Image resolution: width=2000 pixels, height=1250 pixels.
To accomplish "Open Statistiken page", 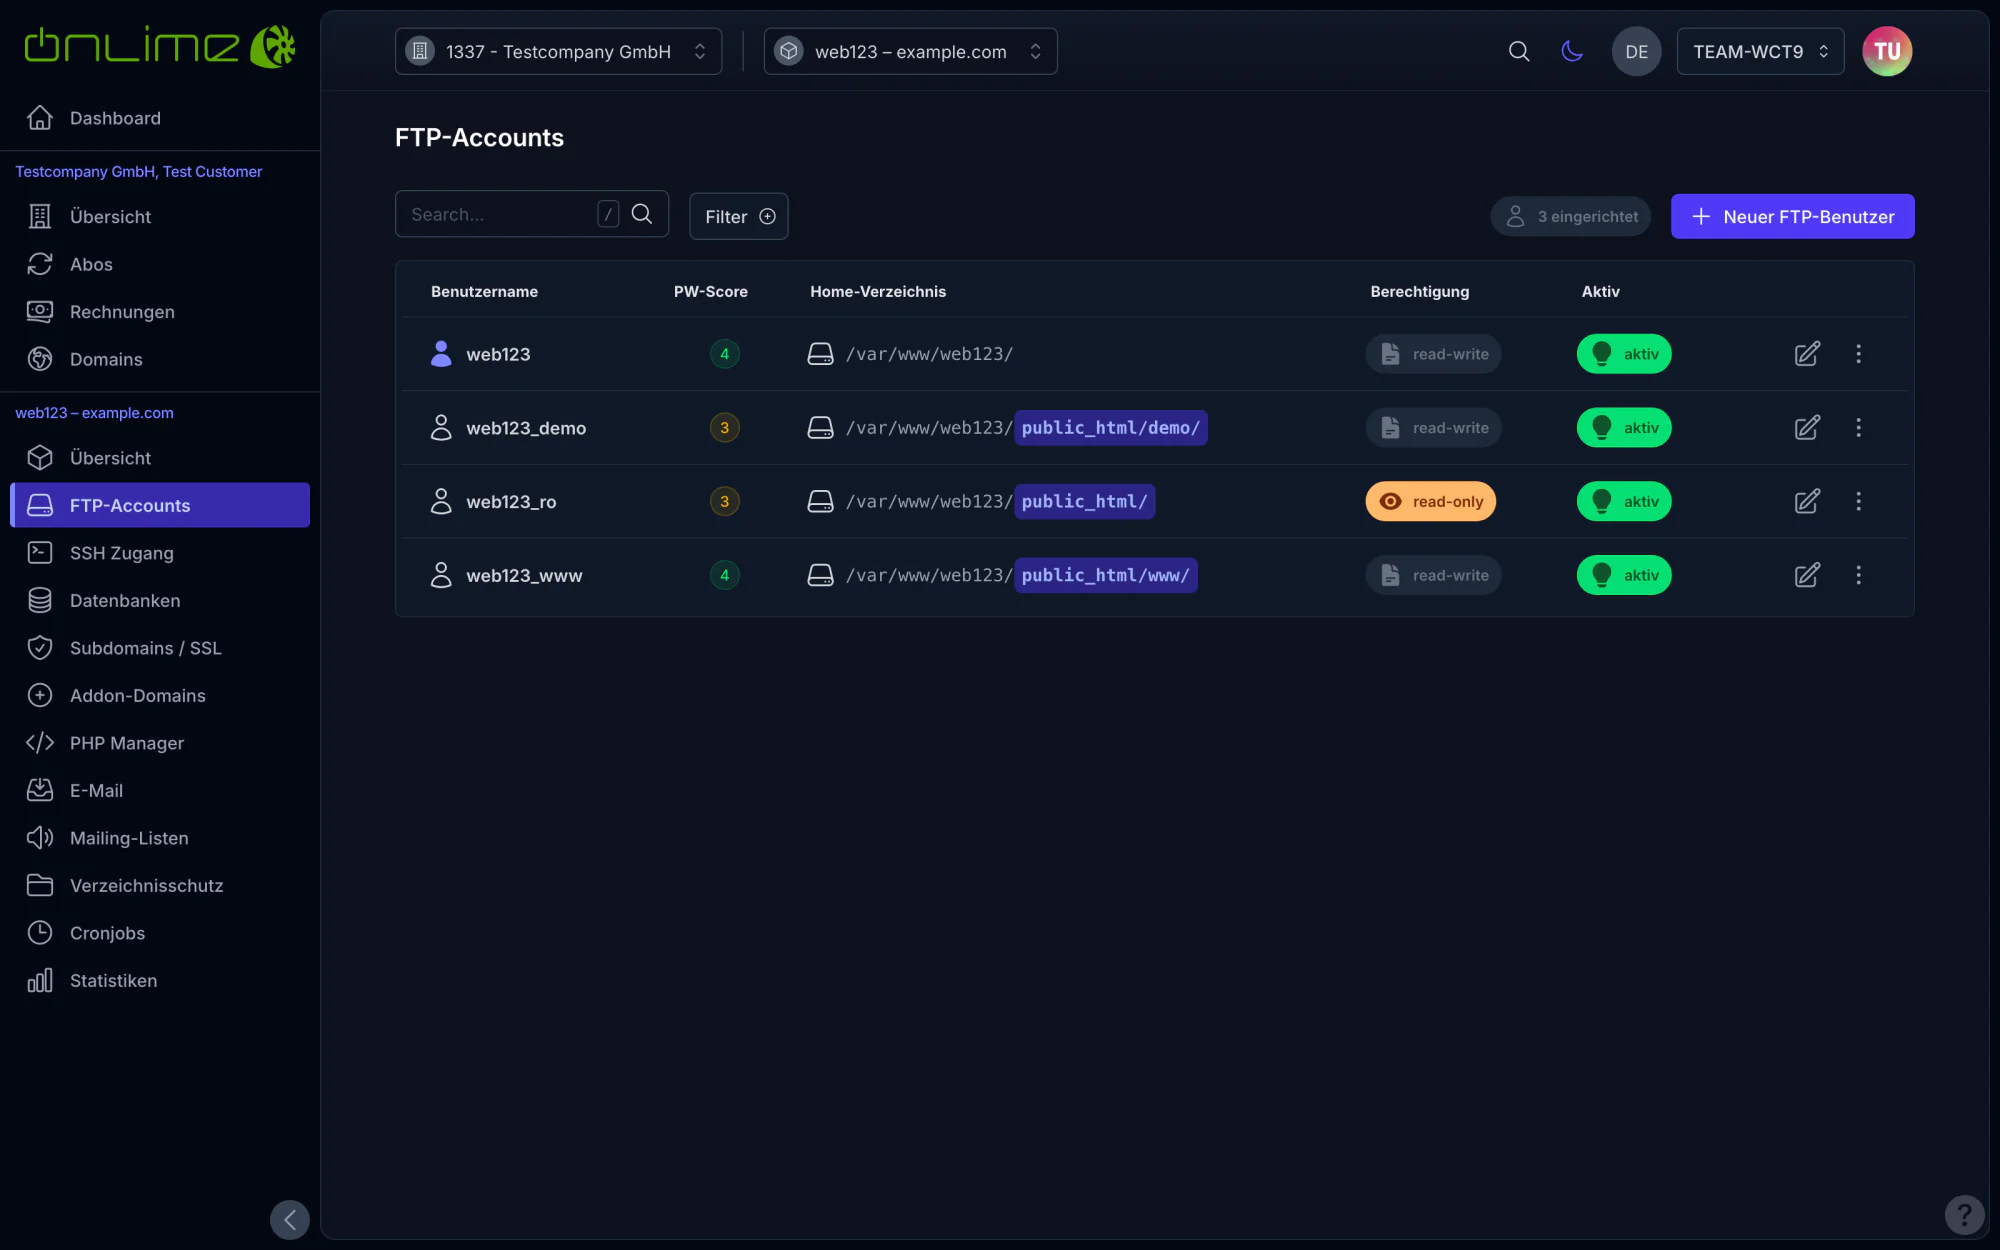I will click(x=160, y=980).
